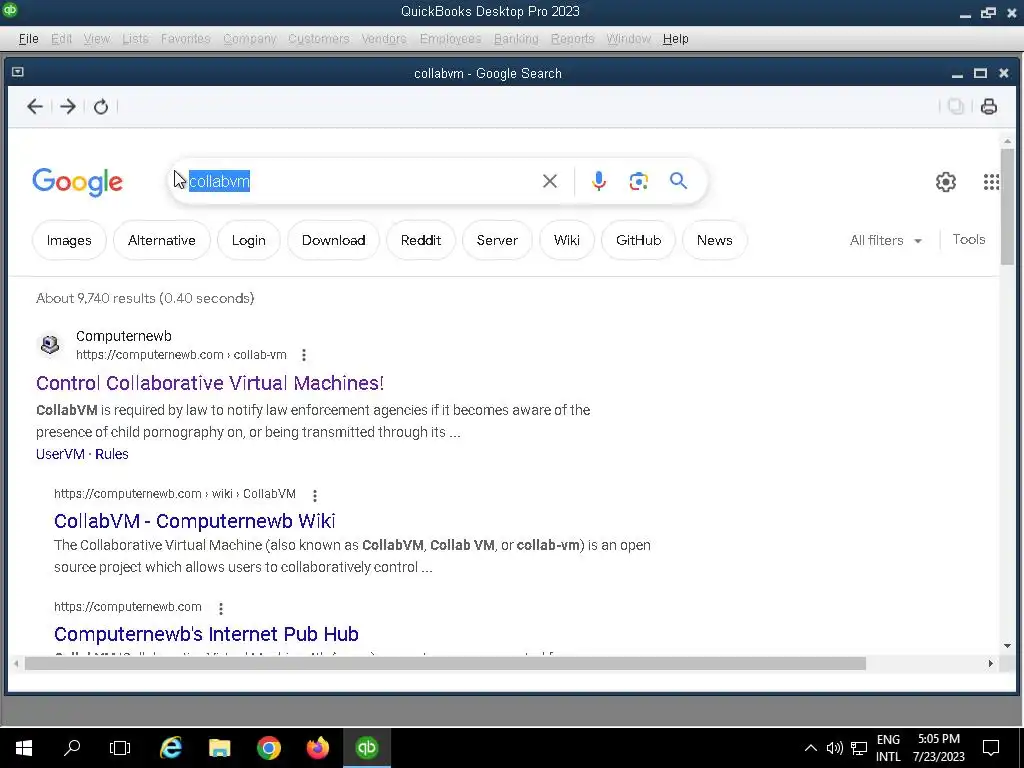Image resolution: width=1024 pixels, height=768 pixels.
Task: Click the horizontal scrollbar thumb
Action: [x=445, y=664]
